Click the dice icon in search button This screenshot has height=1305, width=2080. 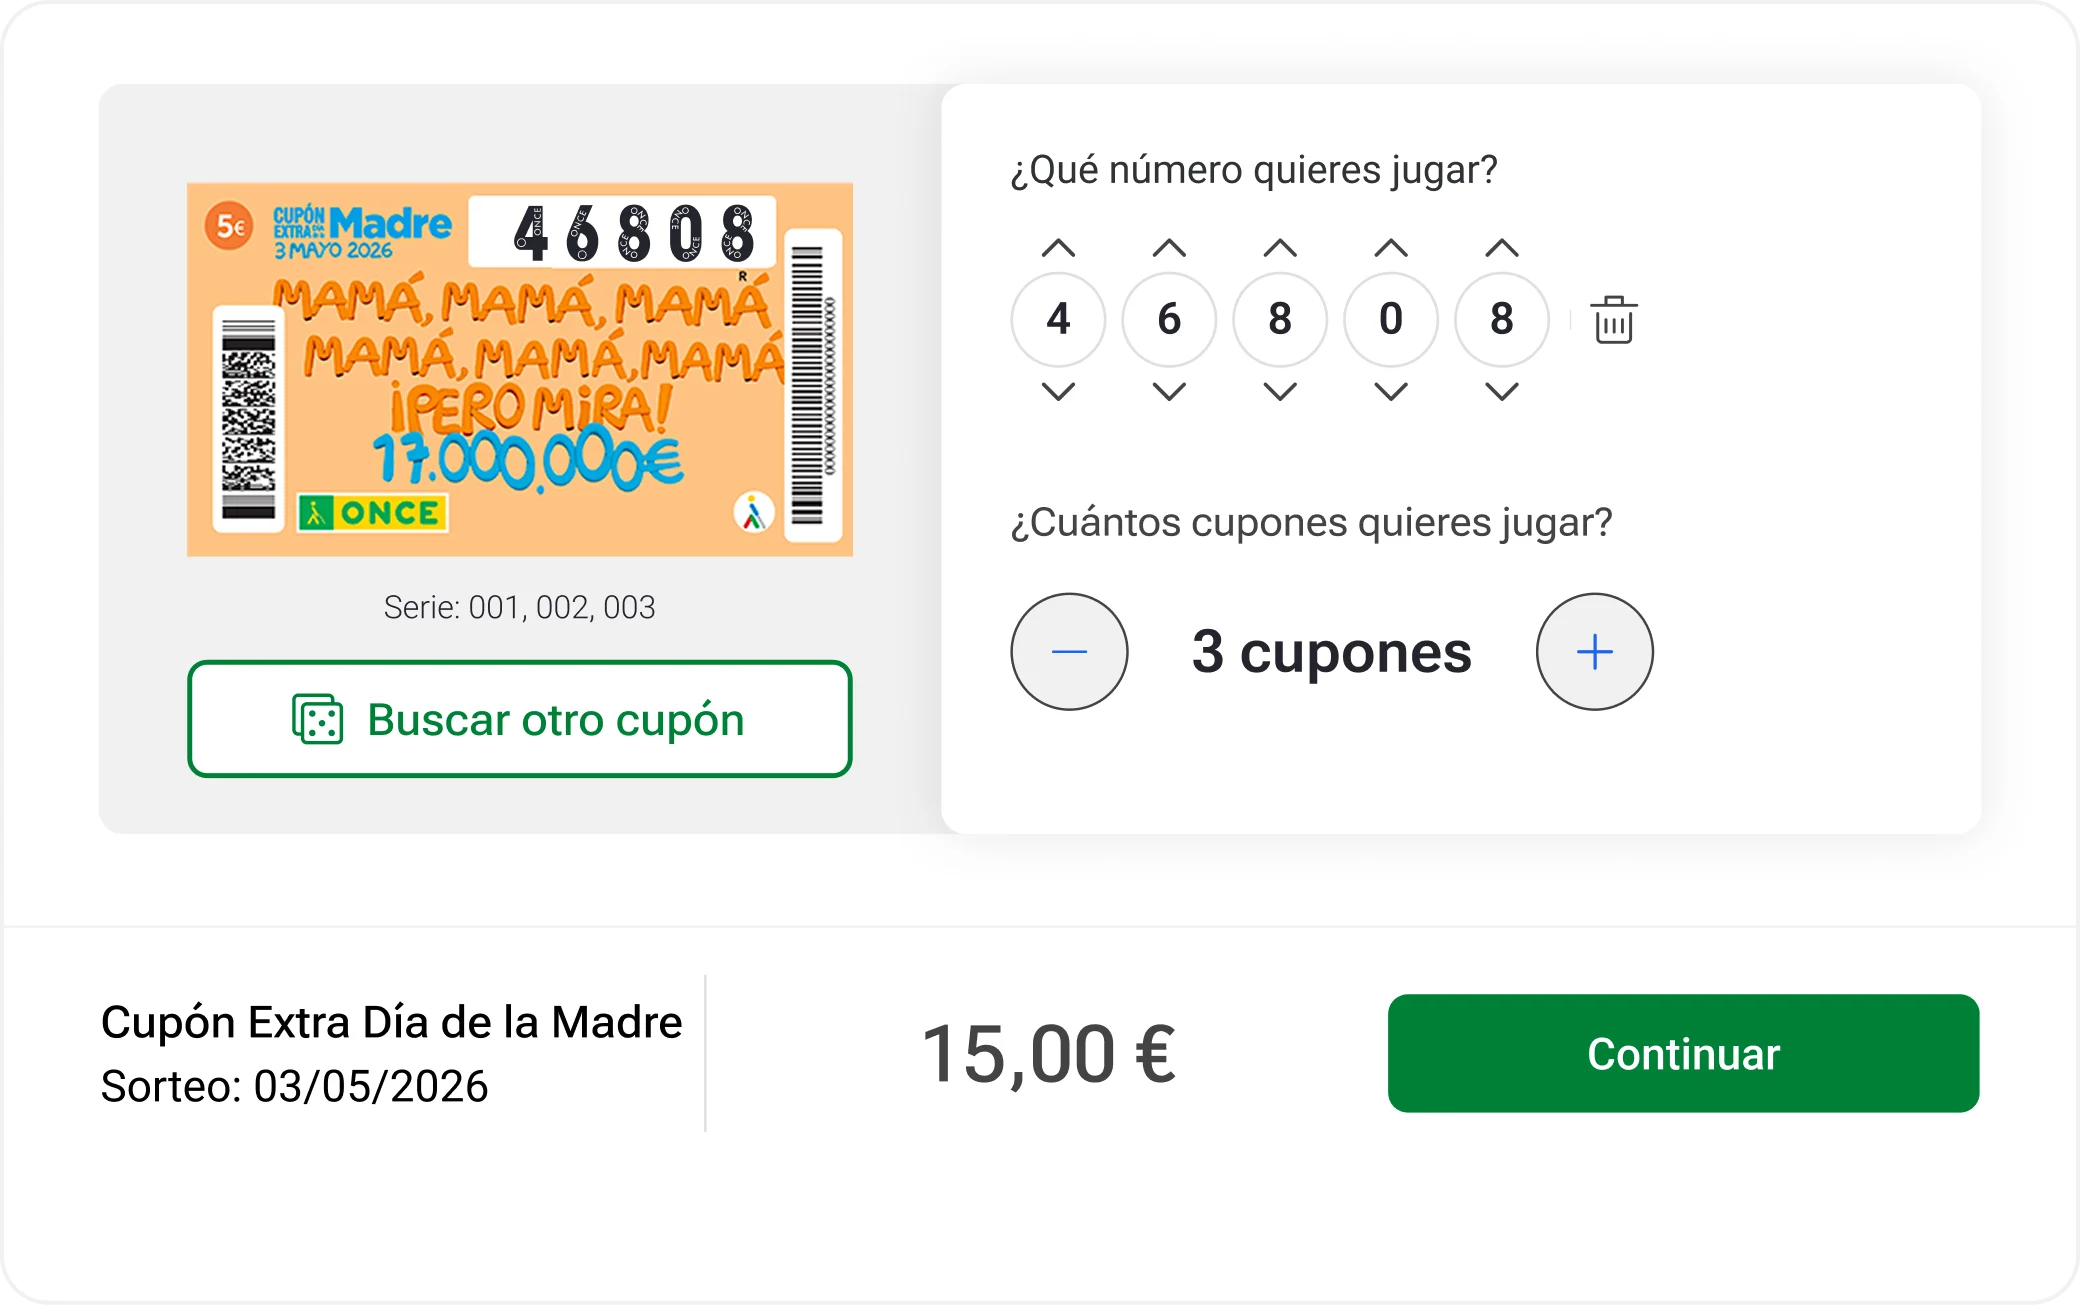coord(318,719)
